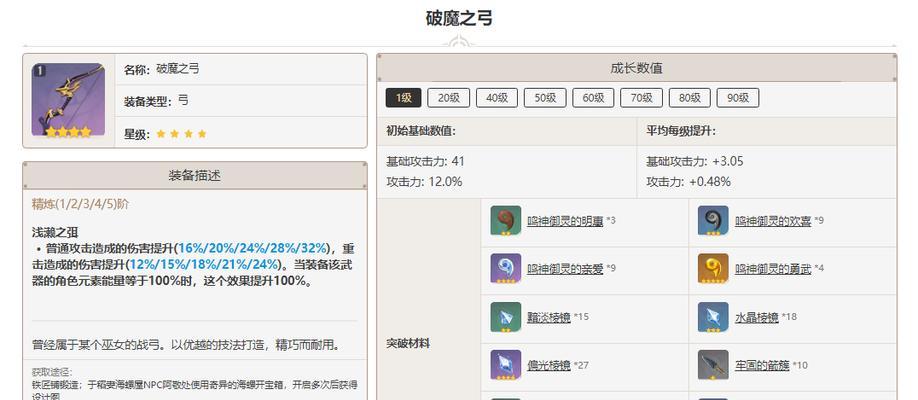Viewport: 918px width, 400px height.
Task: Open the 70级 level tab
Action: coord(642,98)
